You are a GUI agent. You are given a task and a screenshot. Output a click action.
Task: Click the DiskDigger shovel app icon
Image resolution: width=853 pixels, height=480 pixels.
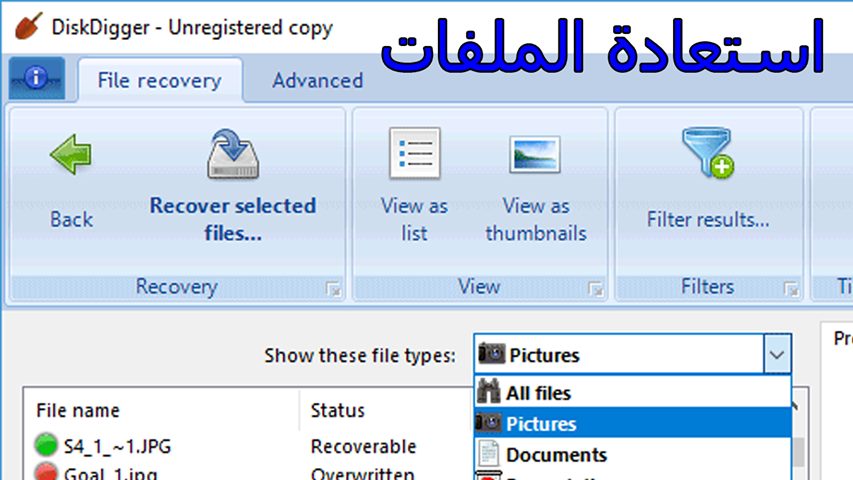(x=28, y=26)
